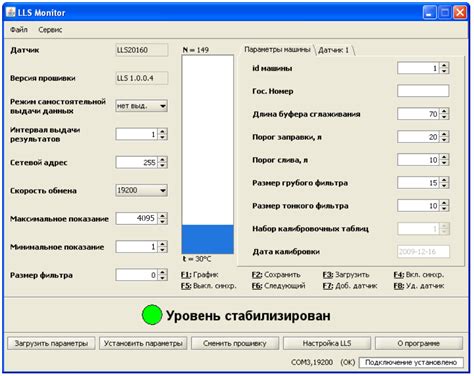The image size is (474, 376).
Task: Decrease the Длина буфера сглаживания value
Action: click(444, 117)
